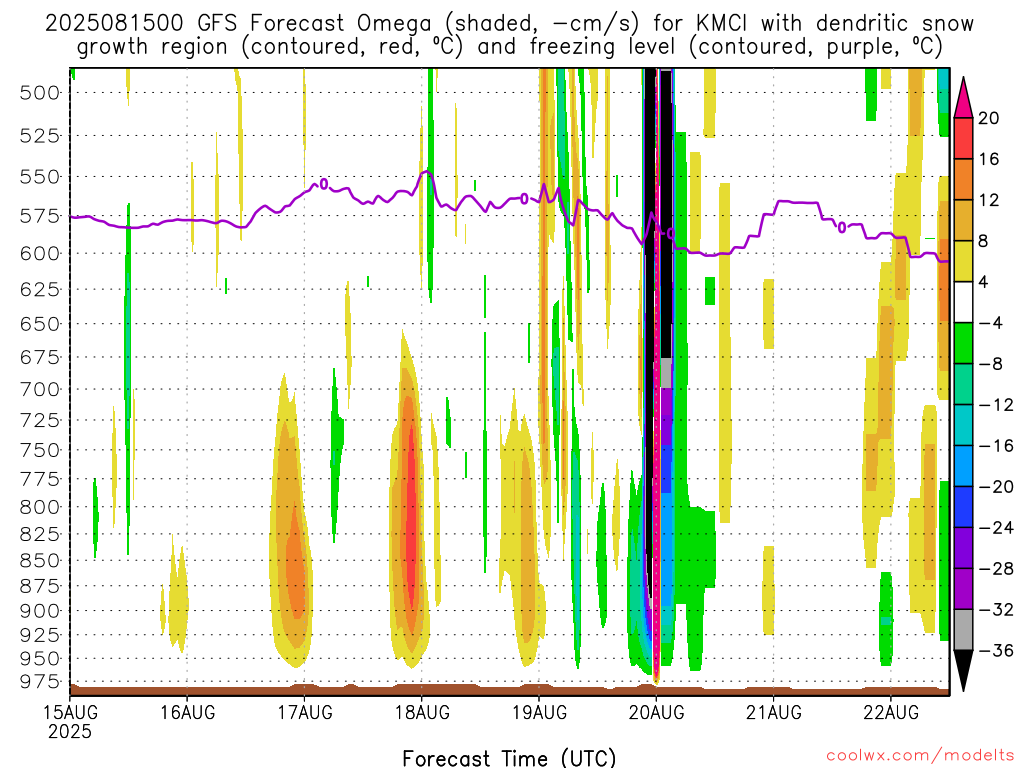Click the 18AUG x-axis label
The width and height of the screenshot is (1024, 768).
[422, 712]
